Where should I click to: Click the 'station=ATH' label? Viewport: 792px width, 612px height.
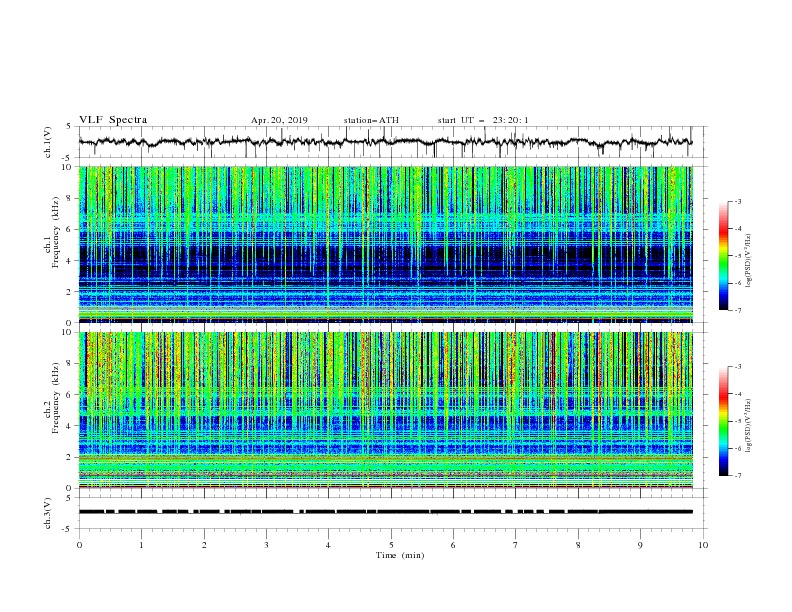tap(371, 120)
